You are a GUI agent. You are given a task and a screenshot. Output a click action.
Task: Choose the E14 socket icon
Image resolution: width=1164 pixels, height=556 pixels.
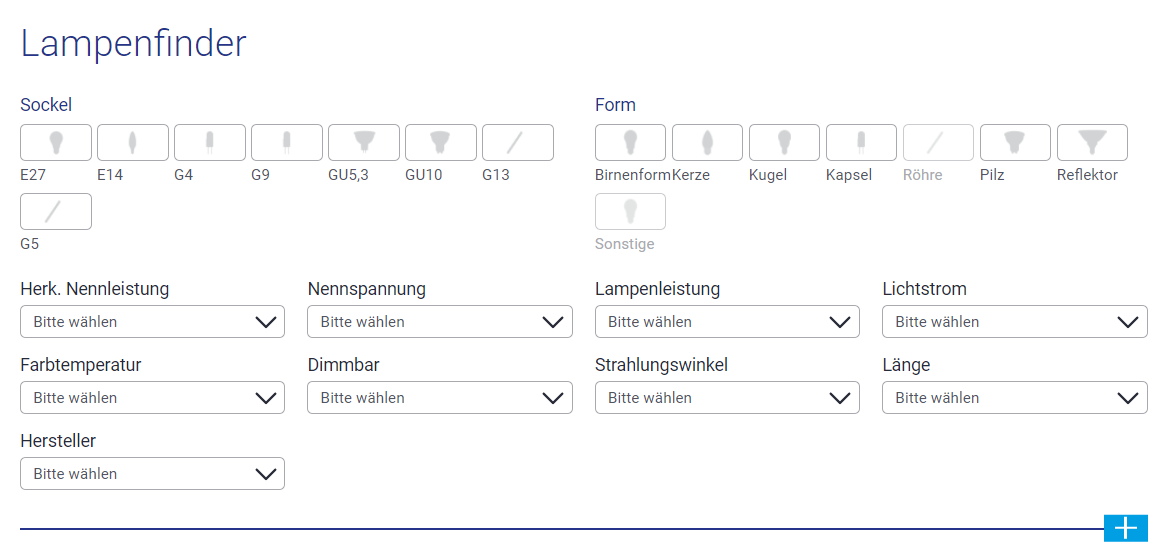click(x=133, y=143)
